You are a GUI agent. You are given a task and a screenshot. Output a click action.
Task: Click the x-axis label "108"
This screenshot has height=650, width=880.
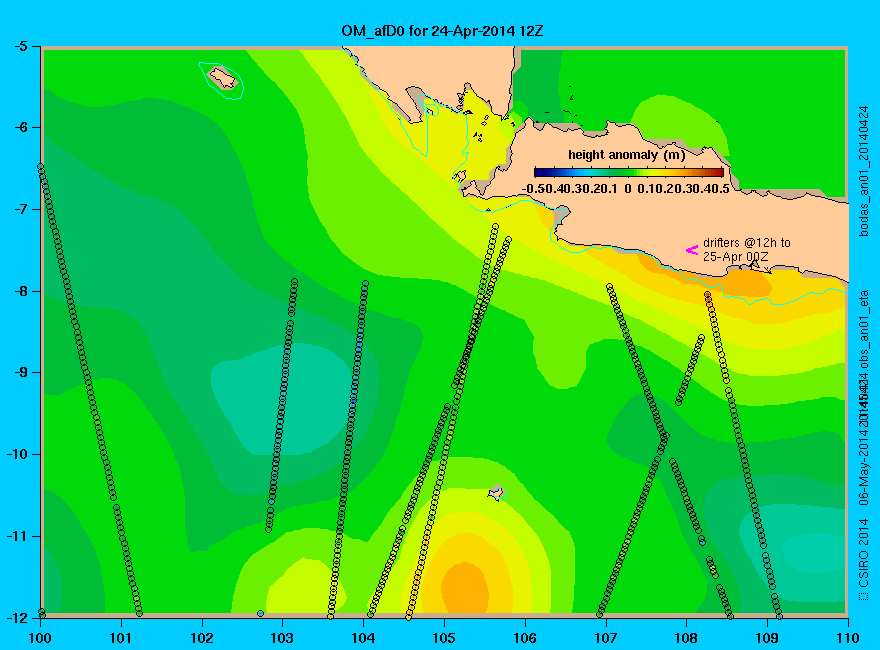click(x=686, y=638)
